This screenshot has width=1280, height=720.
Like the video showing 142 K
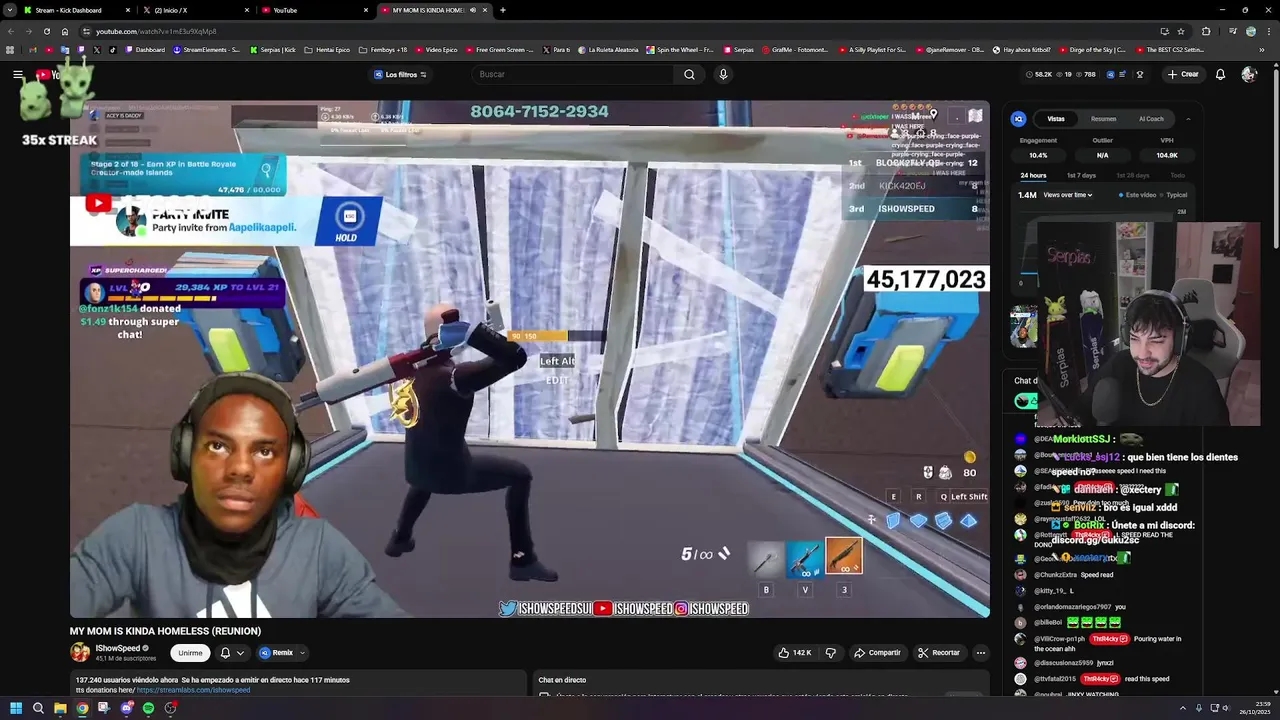pyautogui.click(x=795, y=653)
